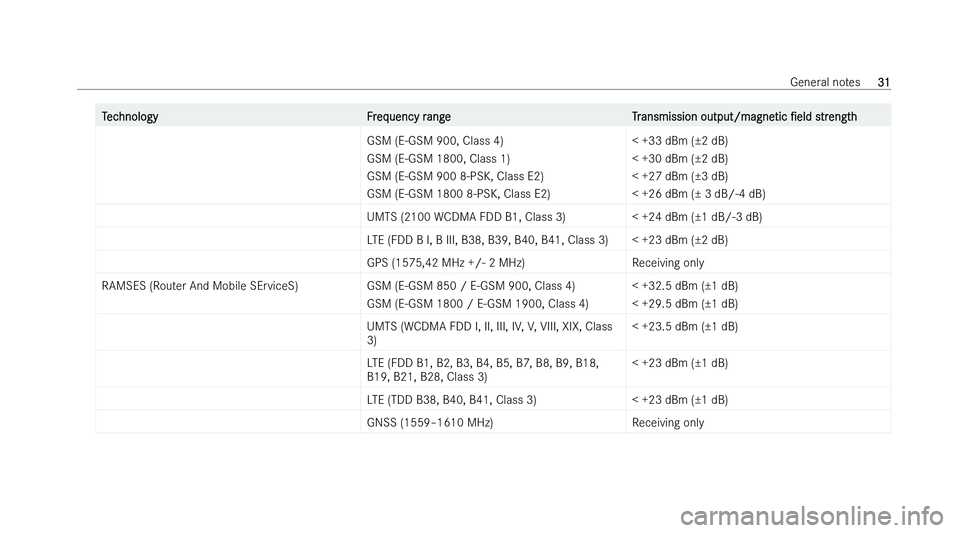Click the first Receiving only cell for GPS
960x533 pixels.
668,263
